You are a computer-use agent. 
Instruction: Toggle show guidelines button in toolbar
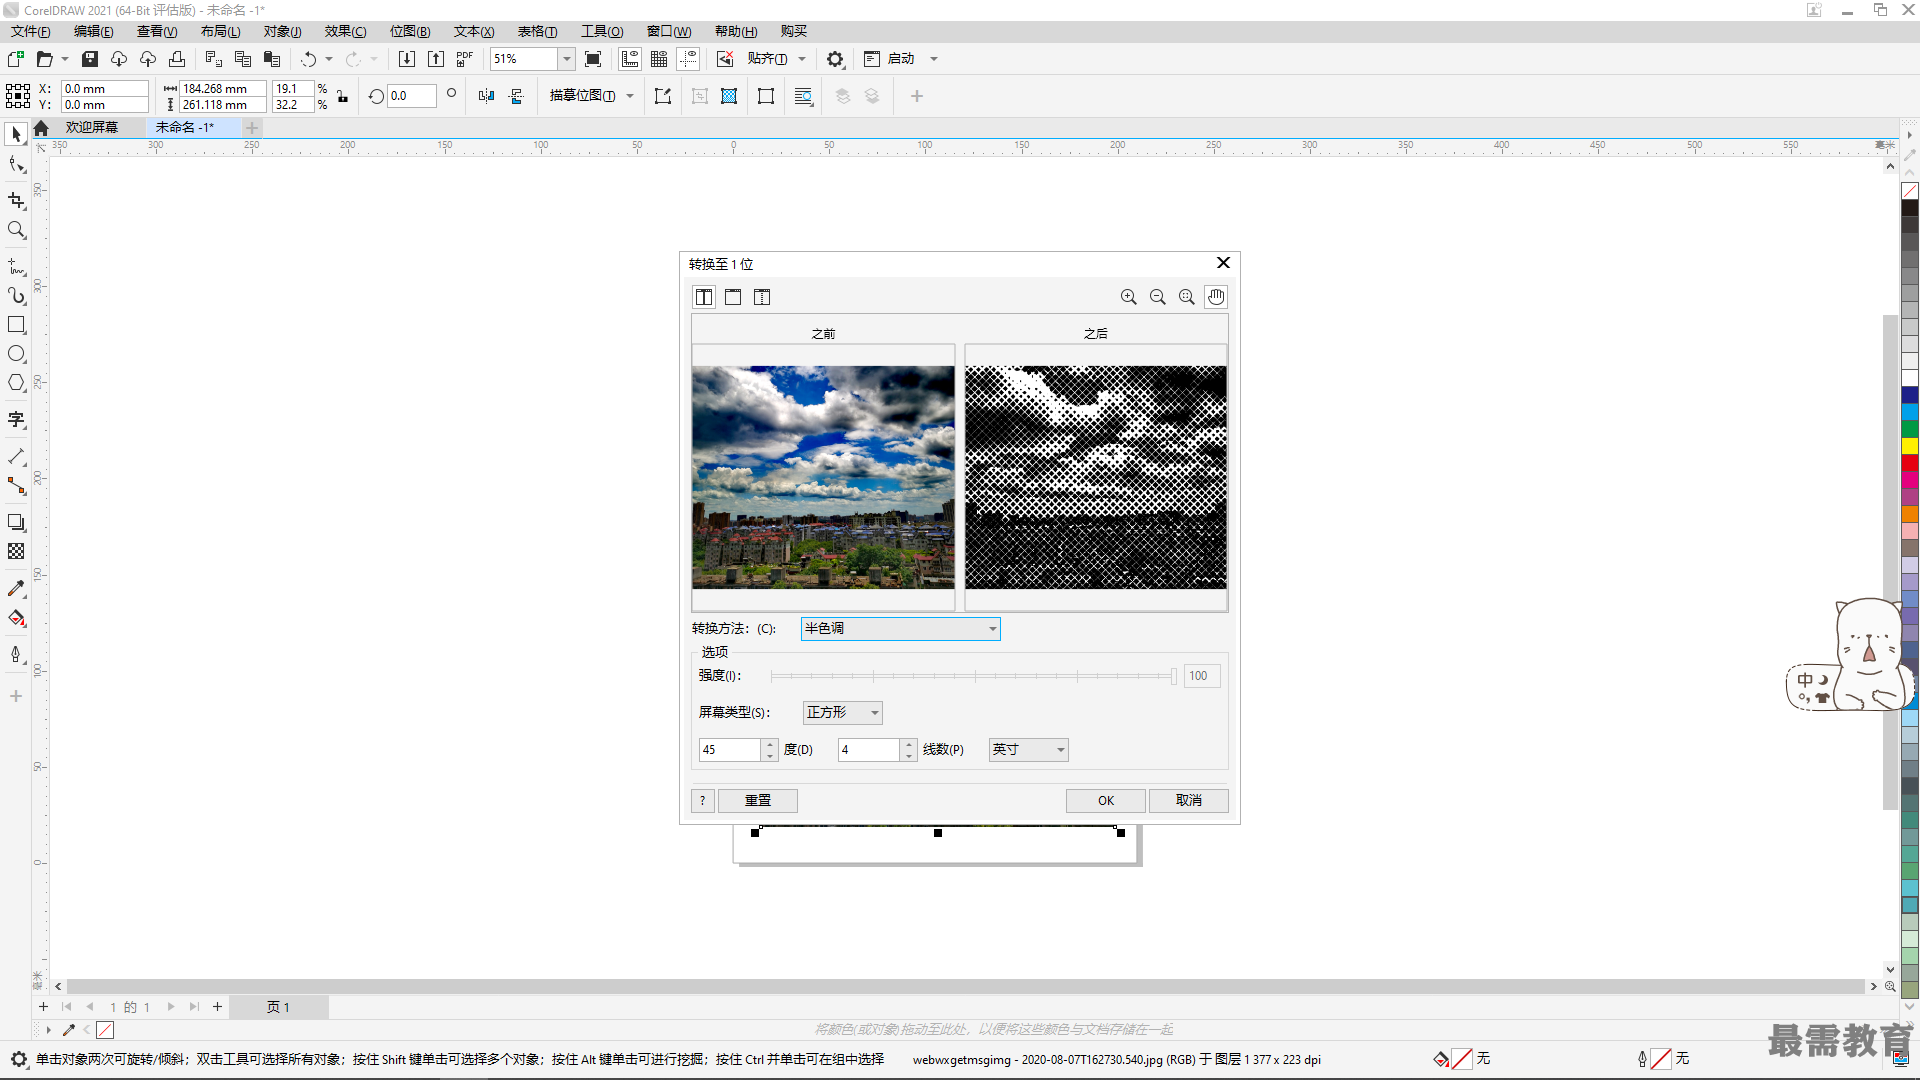tap(688, 59)
